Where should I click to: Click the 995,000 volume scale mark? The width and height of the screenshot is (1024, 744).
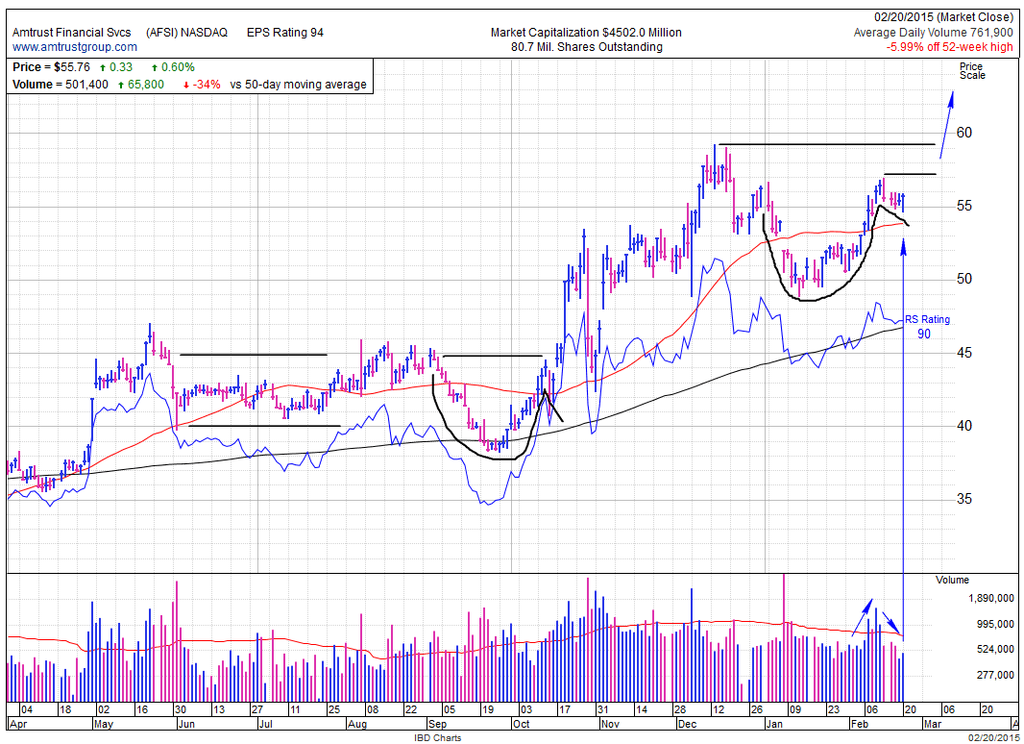click(x=996, y=624)
